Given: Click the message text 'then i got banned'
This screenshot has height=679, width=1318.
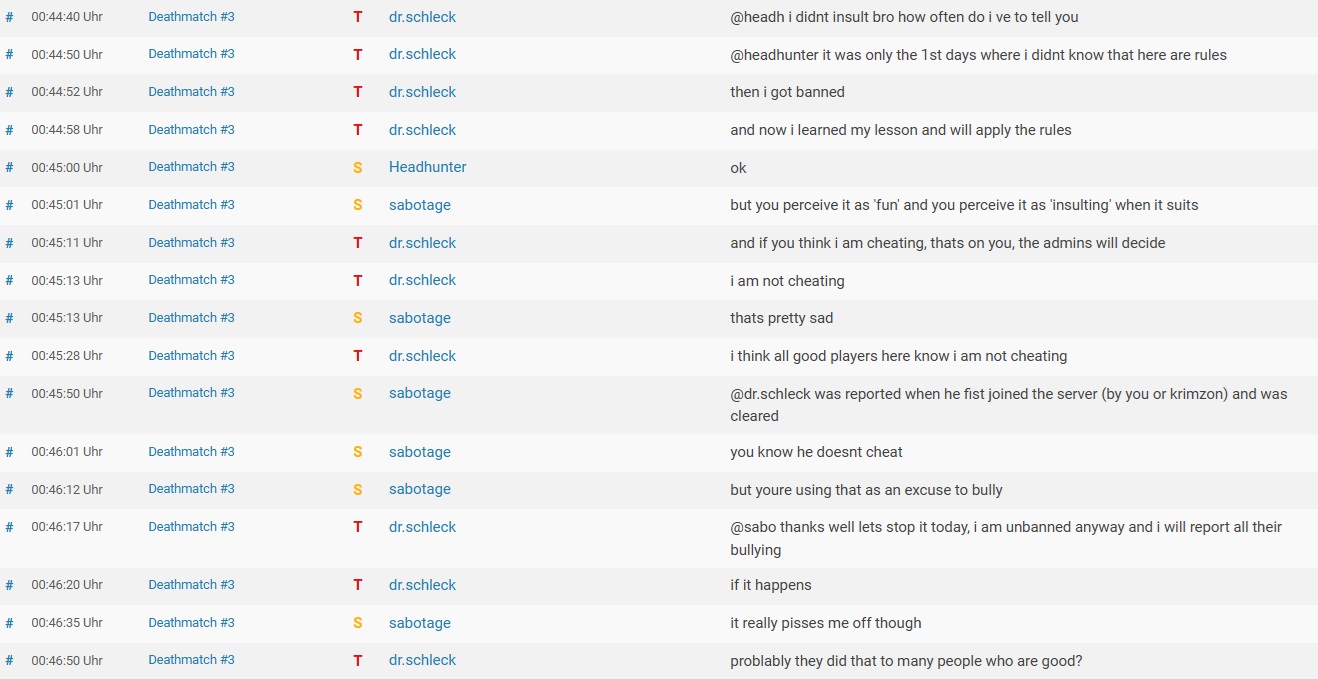Looking at the screenshot, I should coord(787,92).
